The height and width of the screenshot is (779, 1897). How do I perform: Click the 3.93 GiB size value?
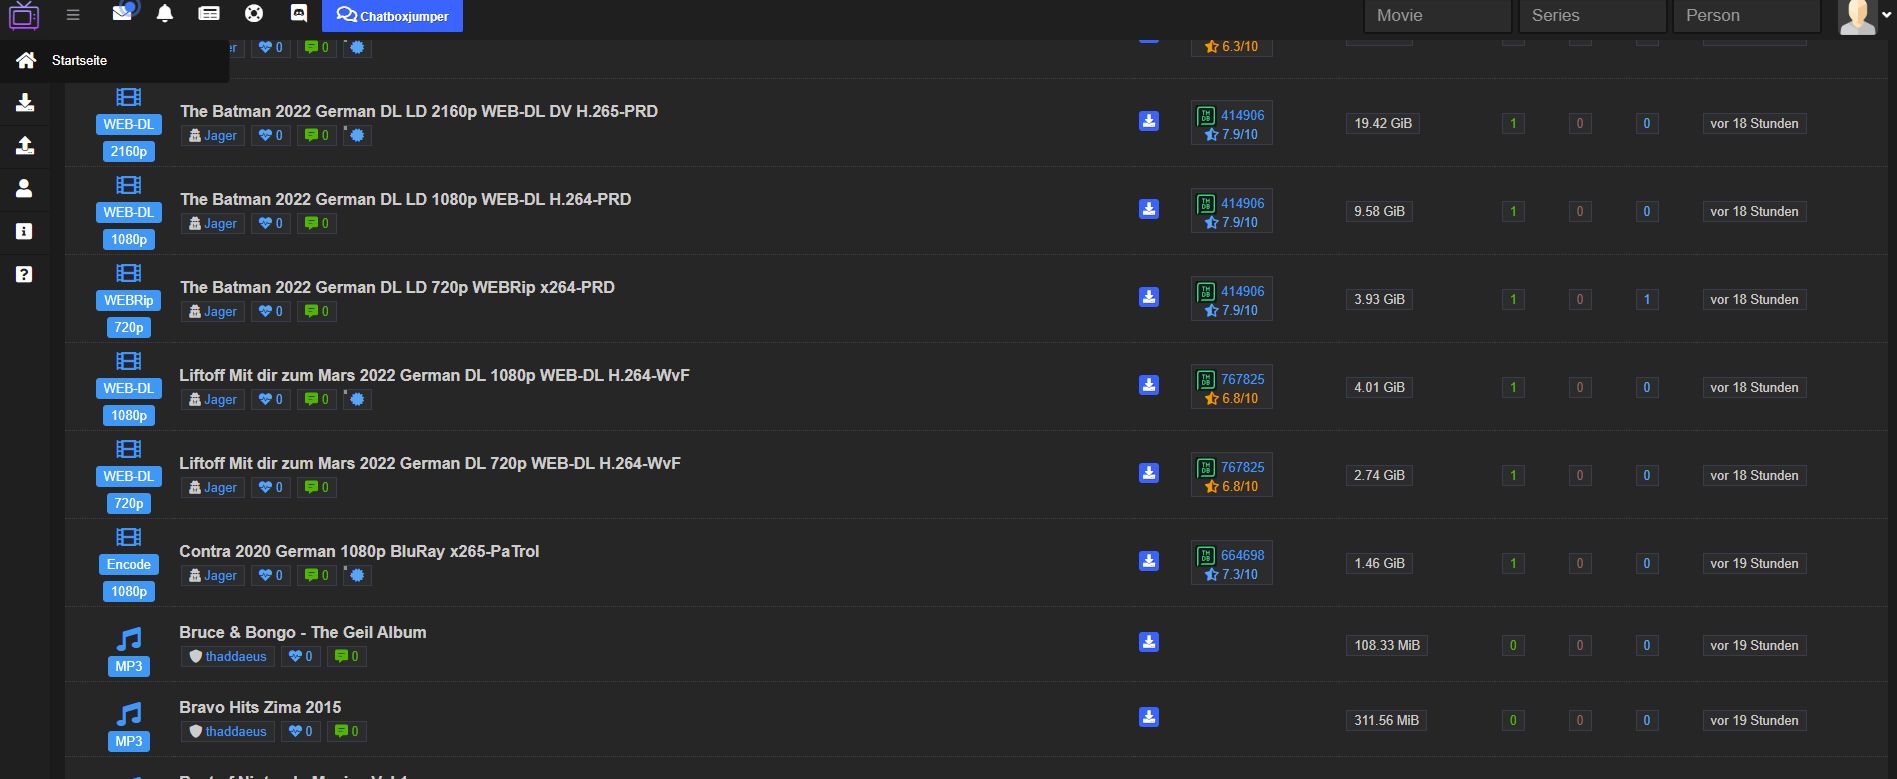click(x=1379, y=299)
